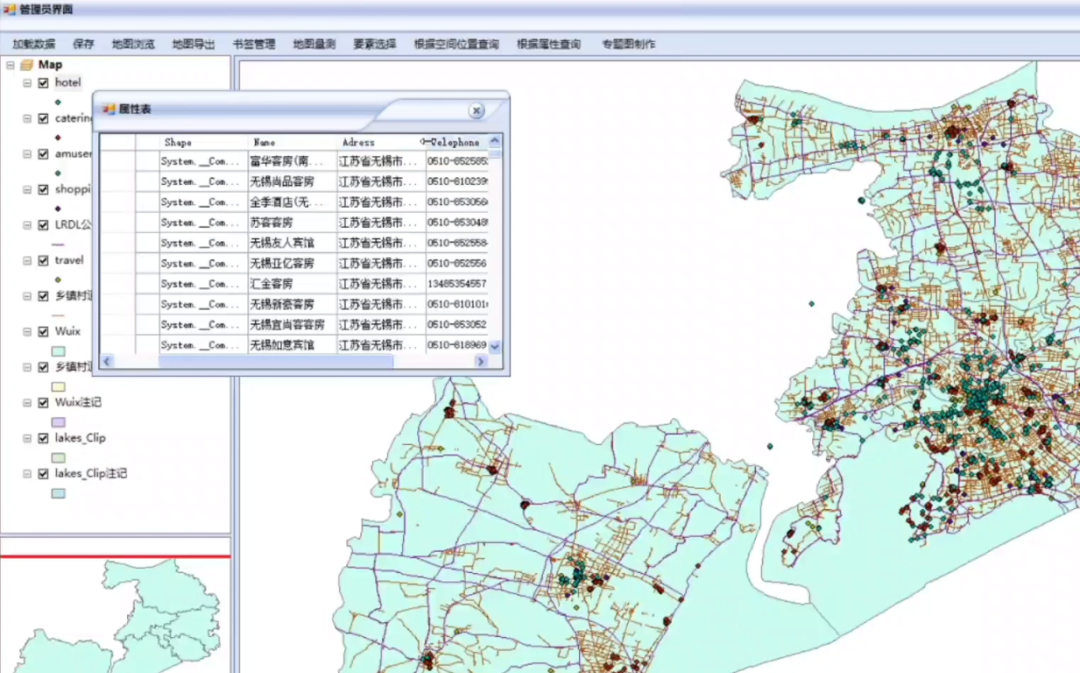This screenshot has width=1080, height=673.
Task: Open the 专题图制作 menu
Action: pos(628,44)
